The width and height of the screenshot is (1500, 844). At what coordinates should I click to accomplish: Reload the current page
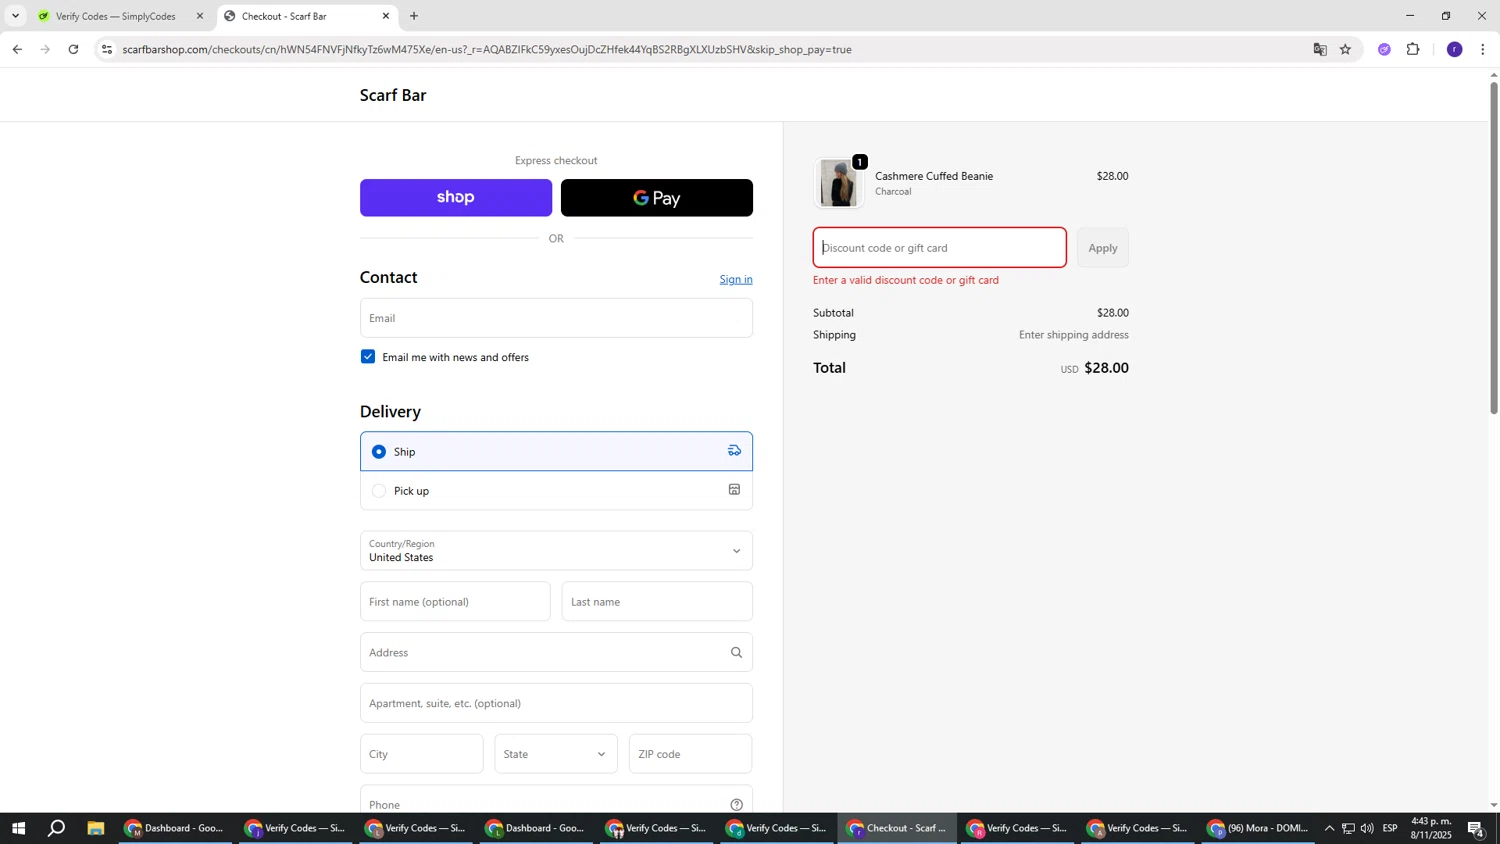(x=73, y=49)
